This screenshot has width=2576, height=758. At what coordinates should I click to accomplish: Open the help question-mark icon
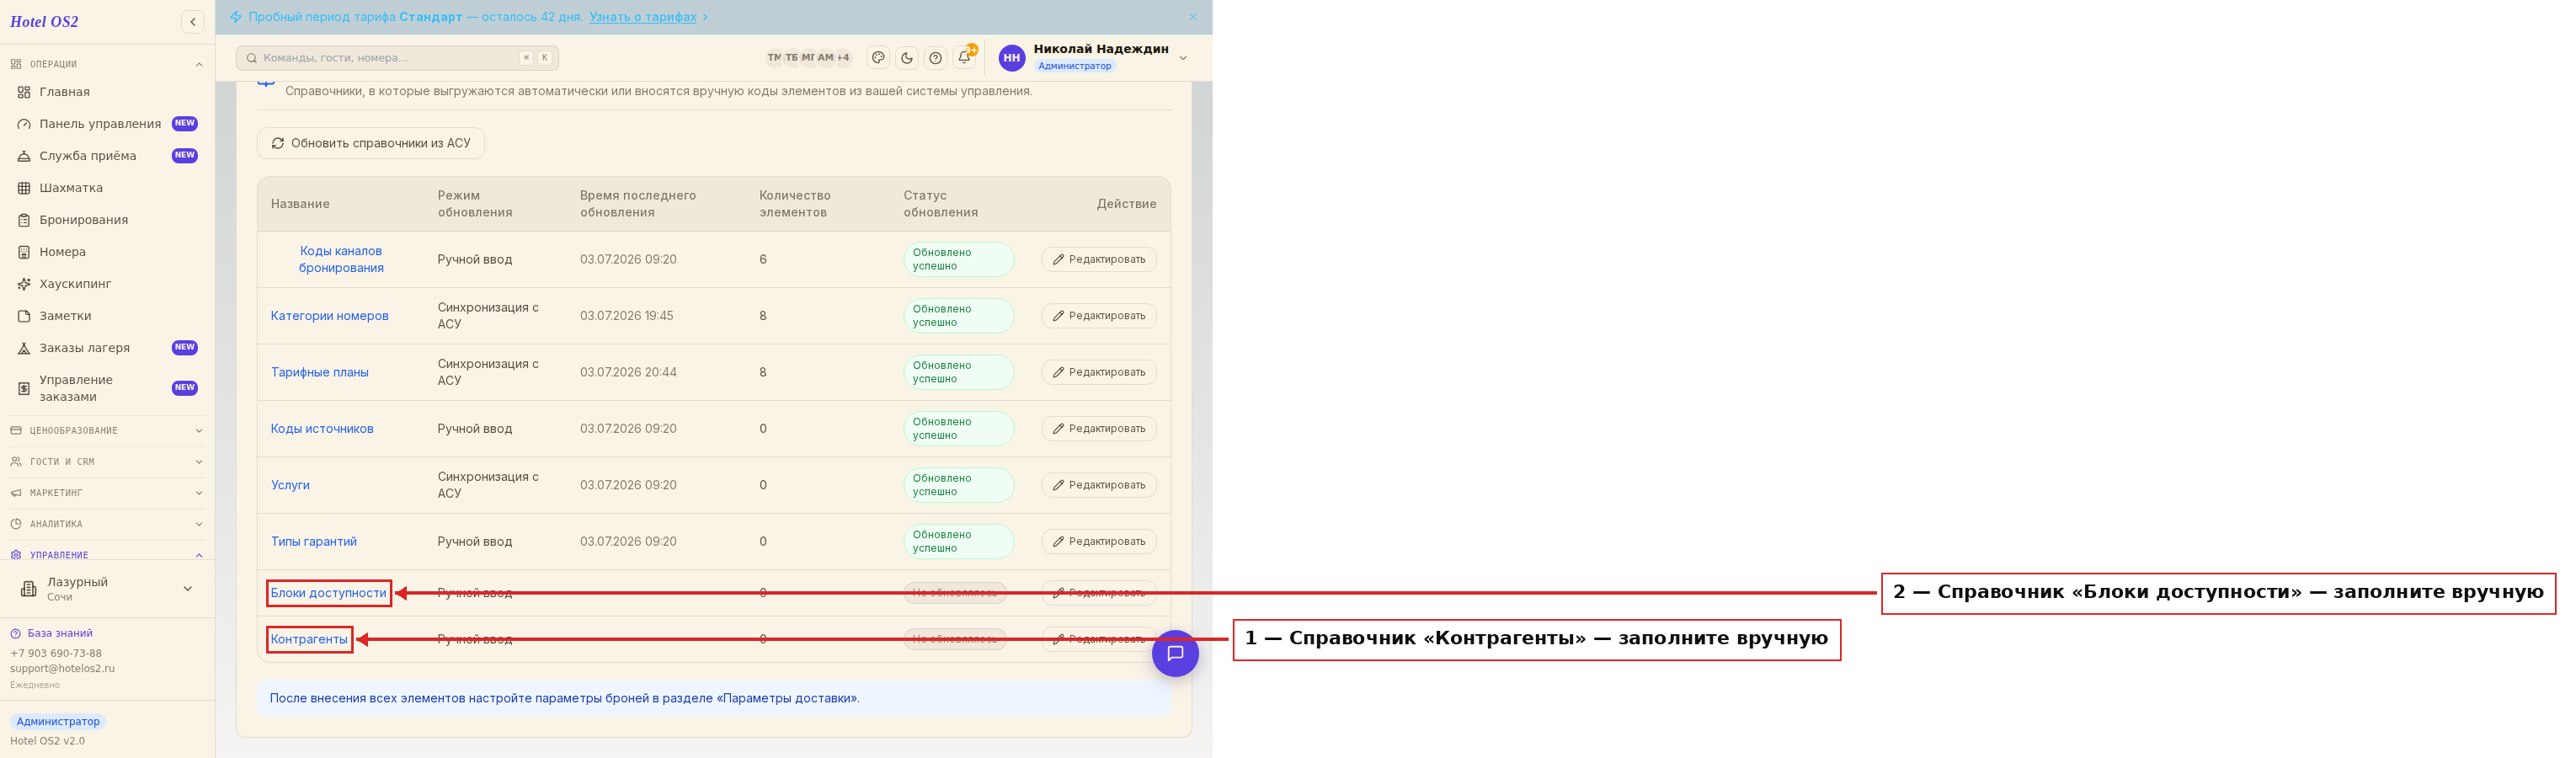pos(936,58)
